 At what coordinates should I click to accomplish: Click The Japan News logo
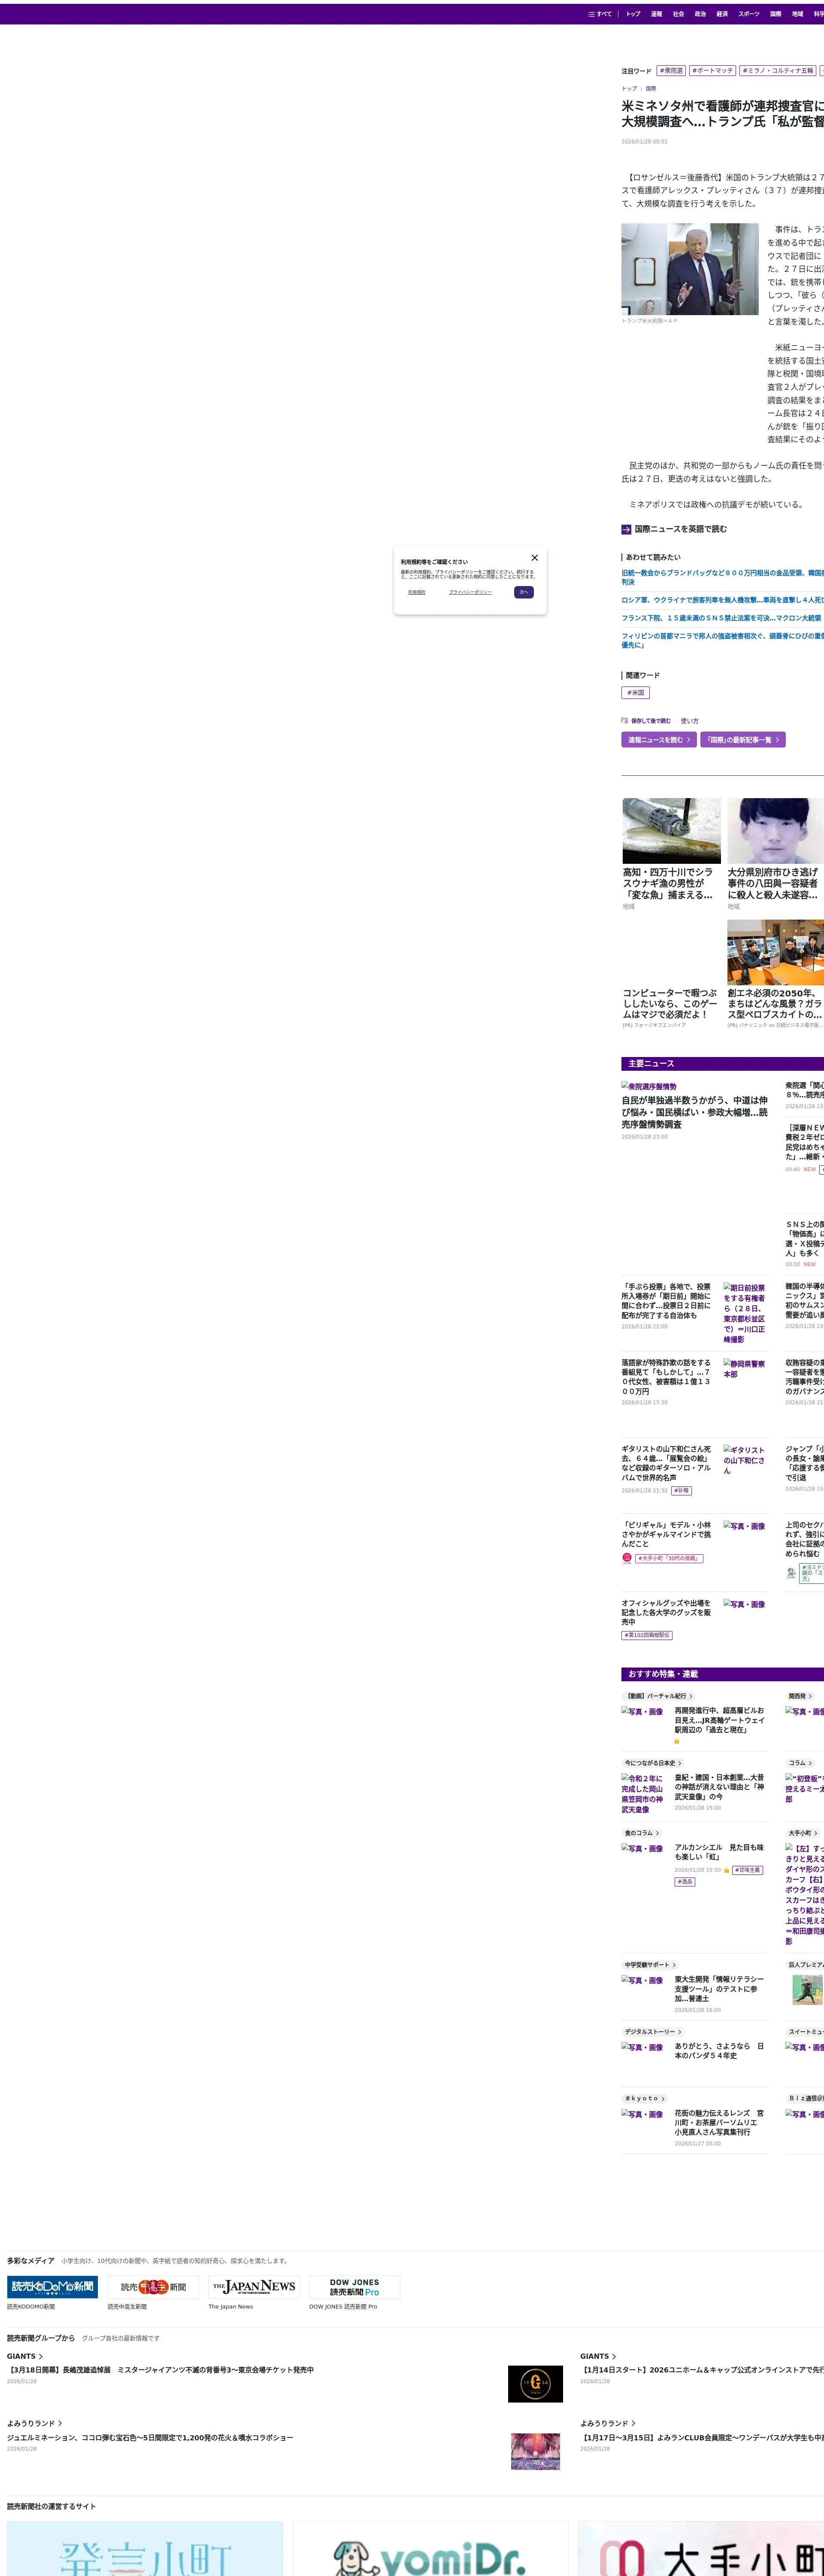[254, 2286]
